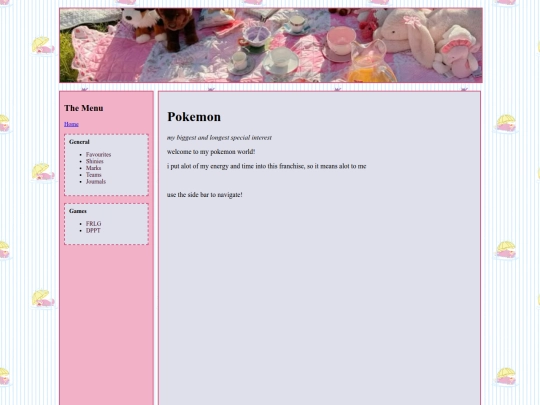Open the Home link in The Menu
Screen dimensions: 540x405
coord(71,124)
